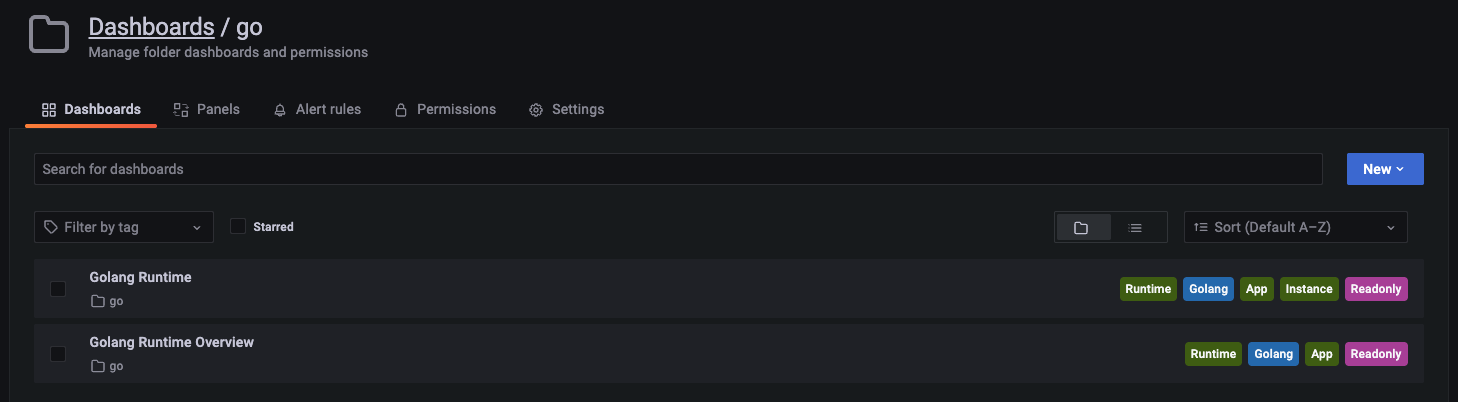Click the tag icon in Filter by tag
This screenshot has height=402, width=1458.
click(51, 228)
